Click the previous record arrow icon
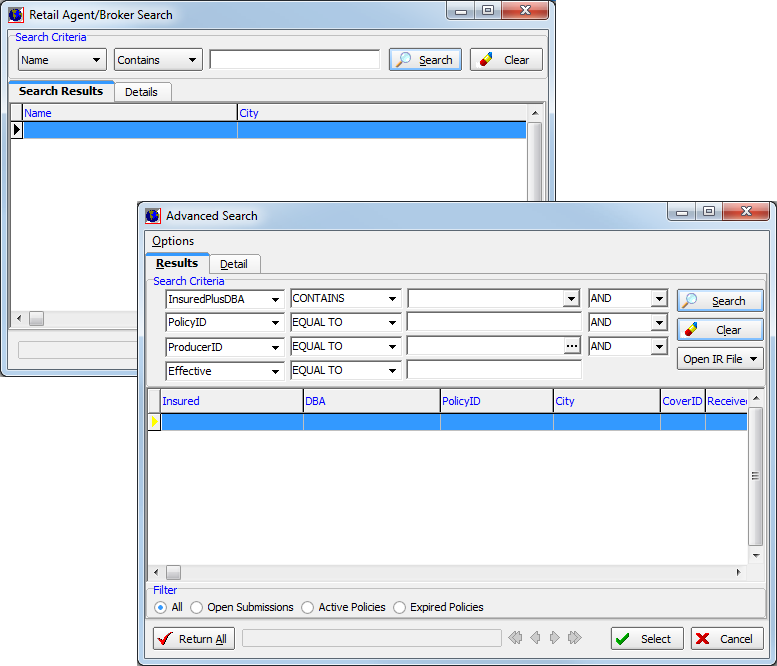This screenshot has width=777, height=666. point(535,638)
